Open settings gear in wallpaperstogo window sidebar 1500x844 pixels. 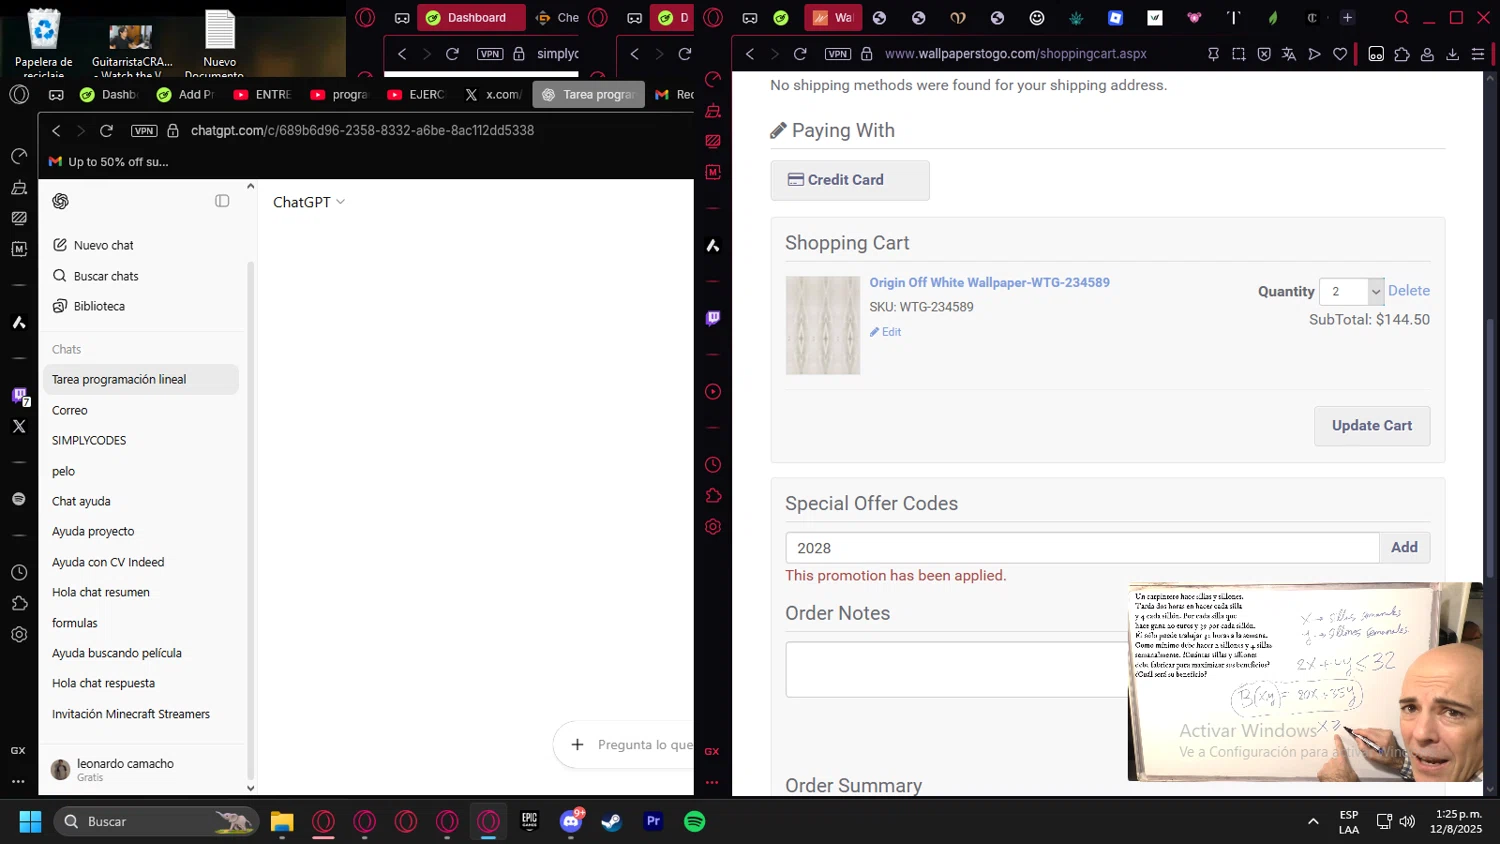(713, 527)
